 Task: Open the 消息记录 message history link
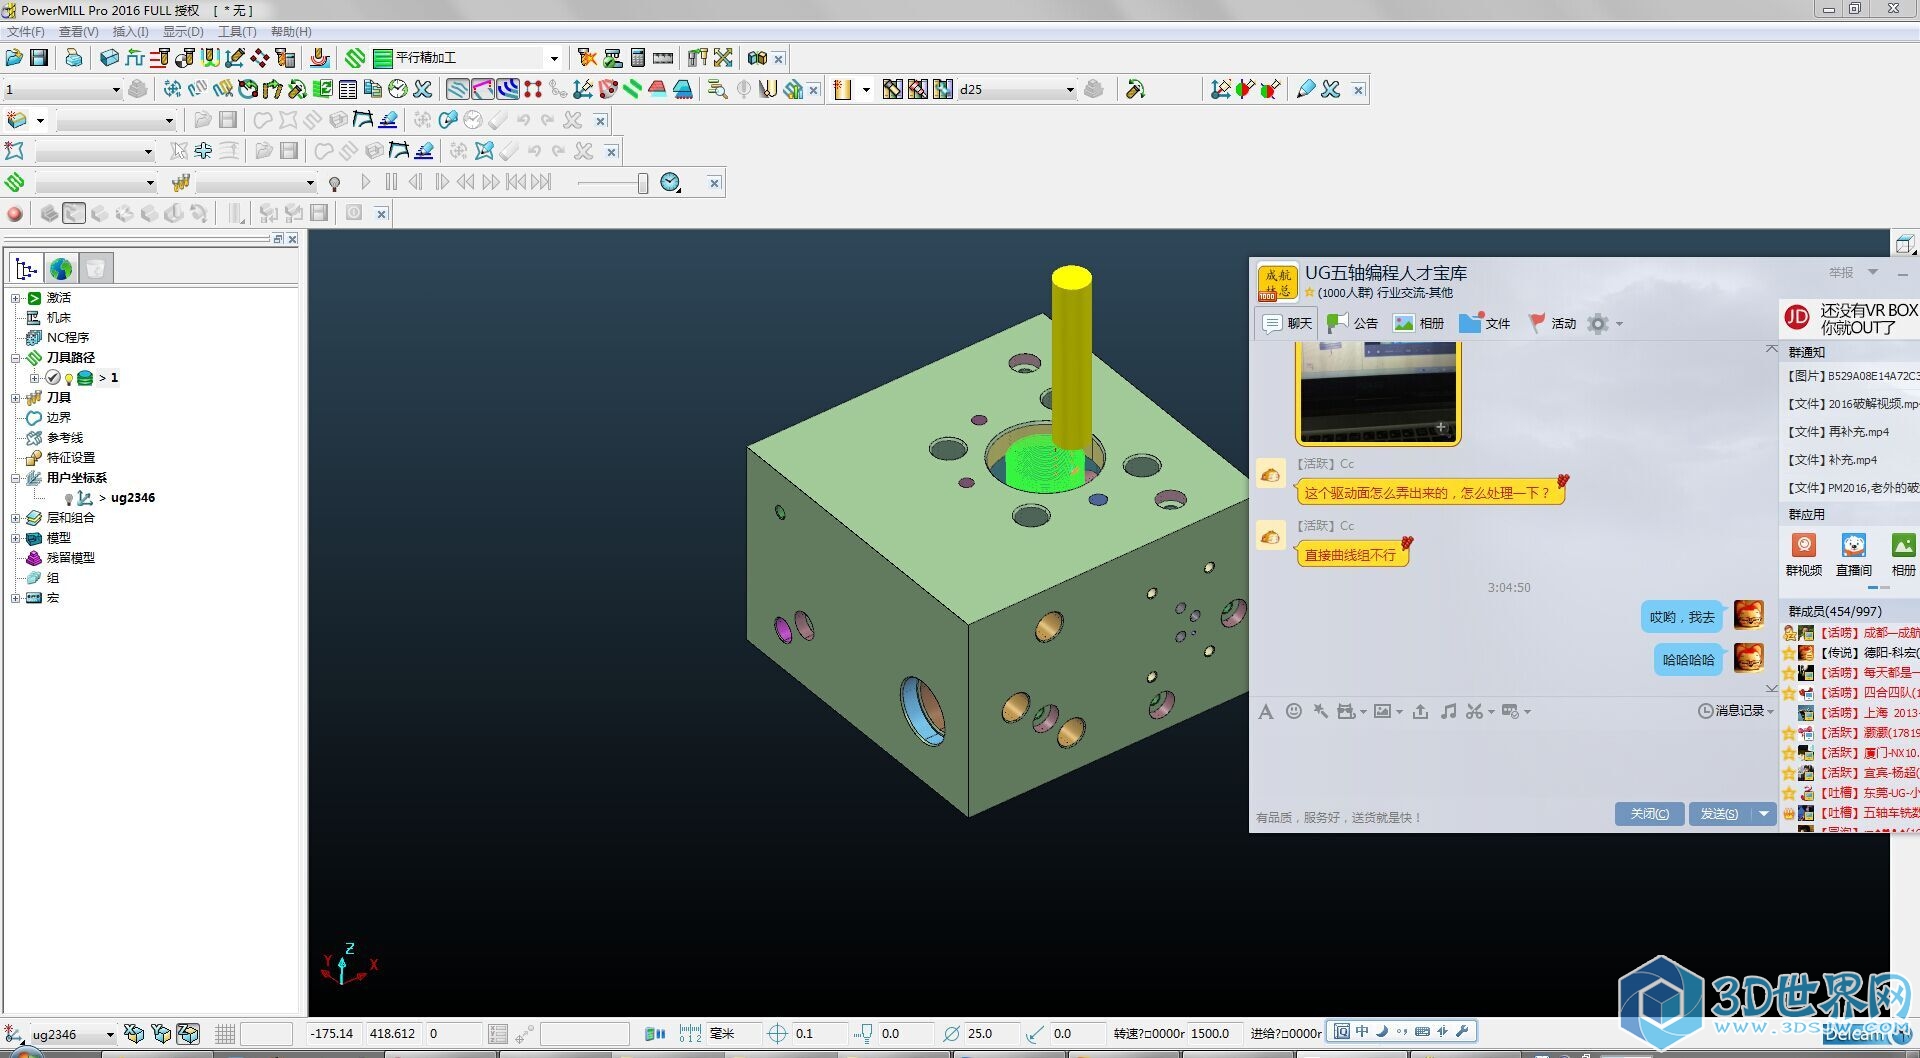pyautogui.click(x=1735, y=711)
